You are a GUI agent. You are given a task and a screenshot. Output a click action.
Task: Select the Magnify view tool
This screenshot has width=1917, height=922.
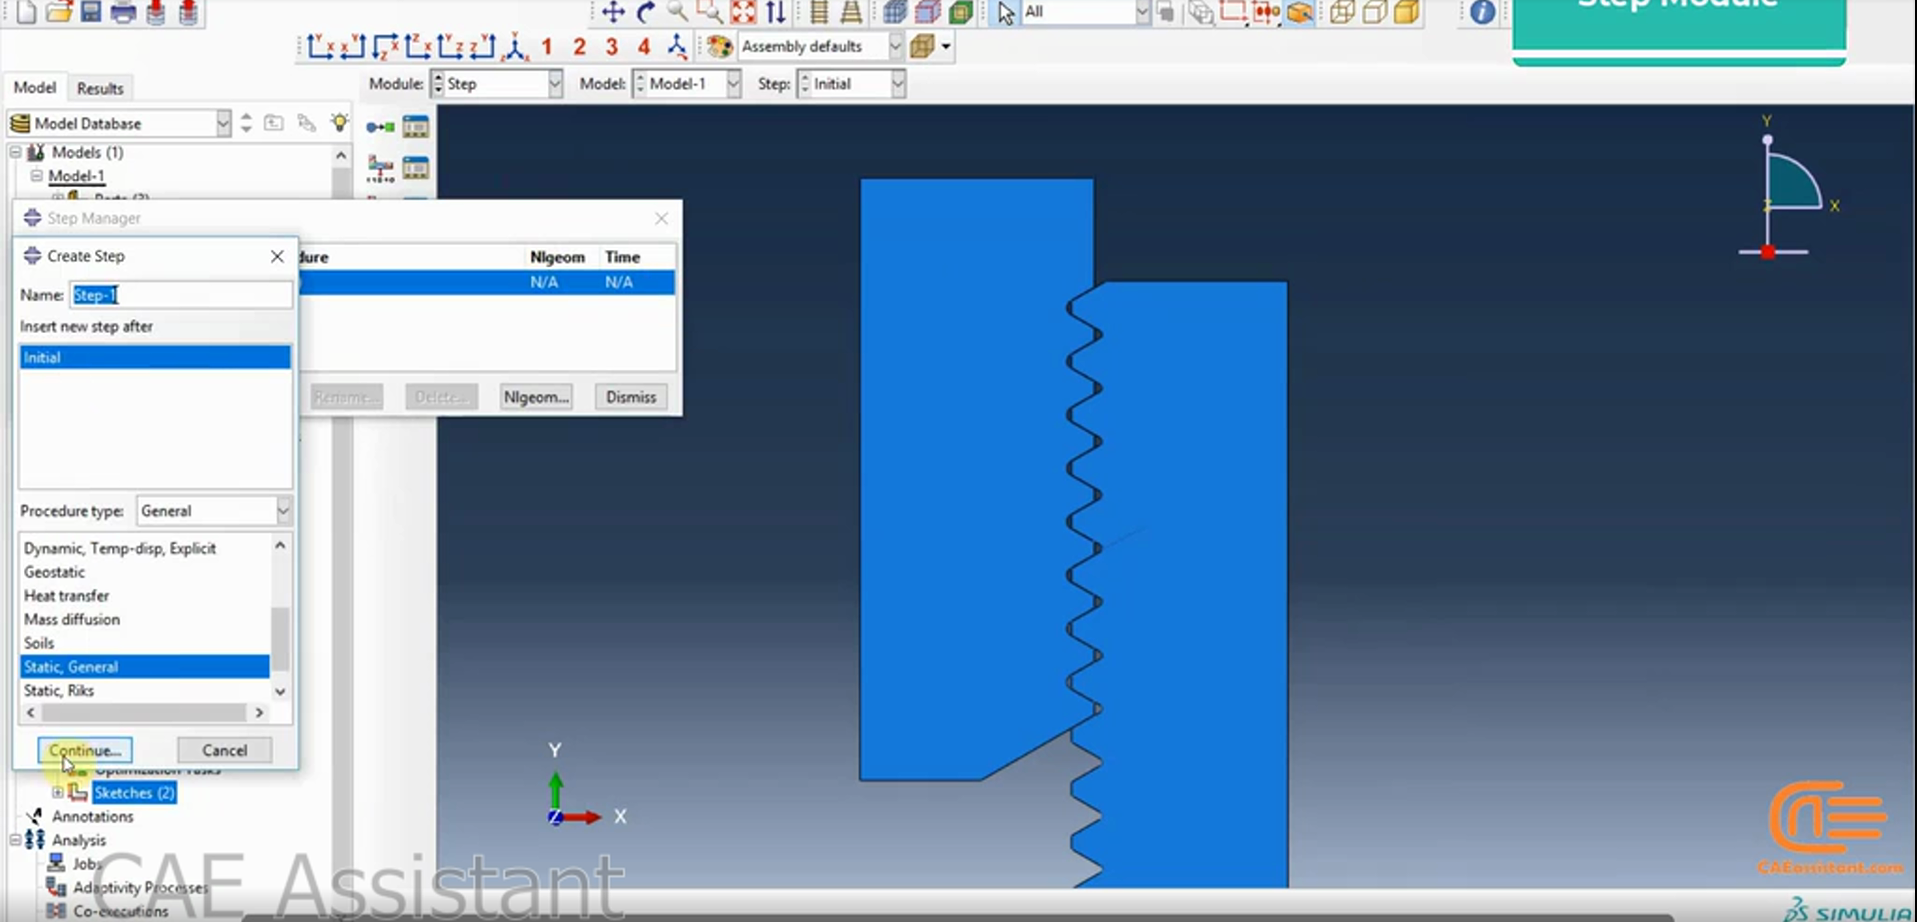coord(678,12)
